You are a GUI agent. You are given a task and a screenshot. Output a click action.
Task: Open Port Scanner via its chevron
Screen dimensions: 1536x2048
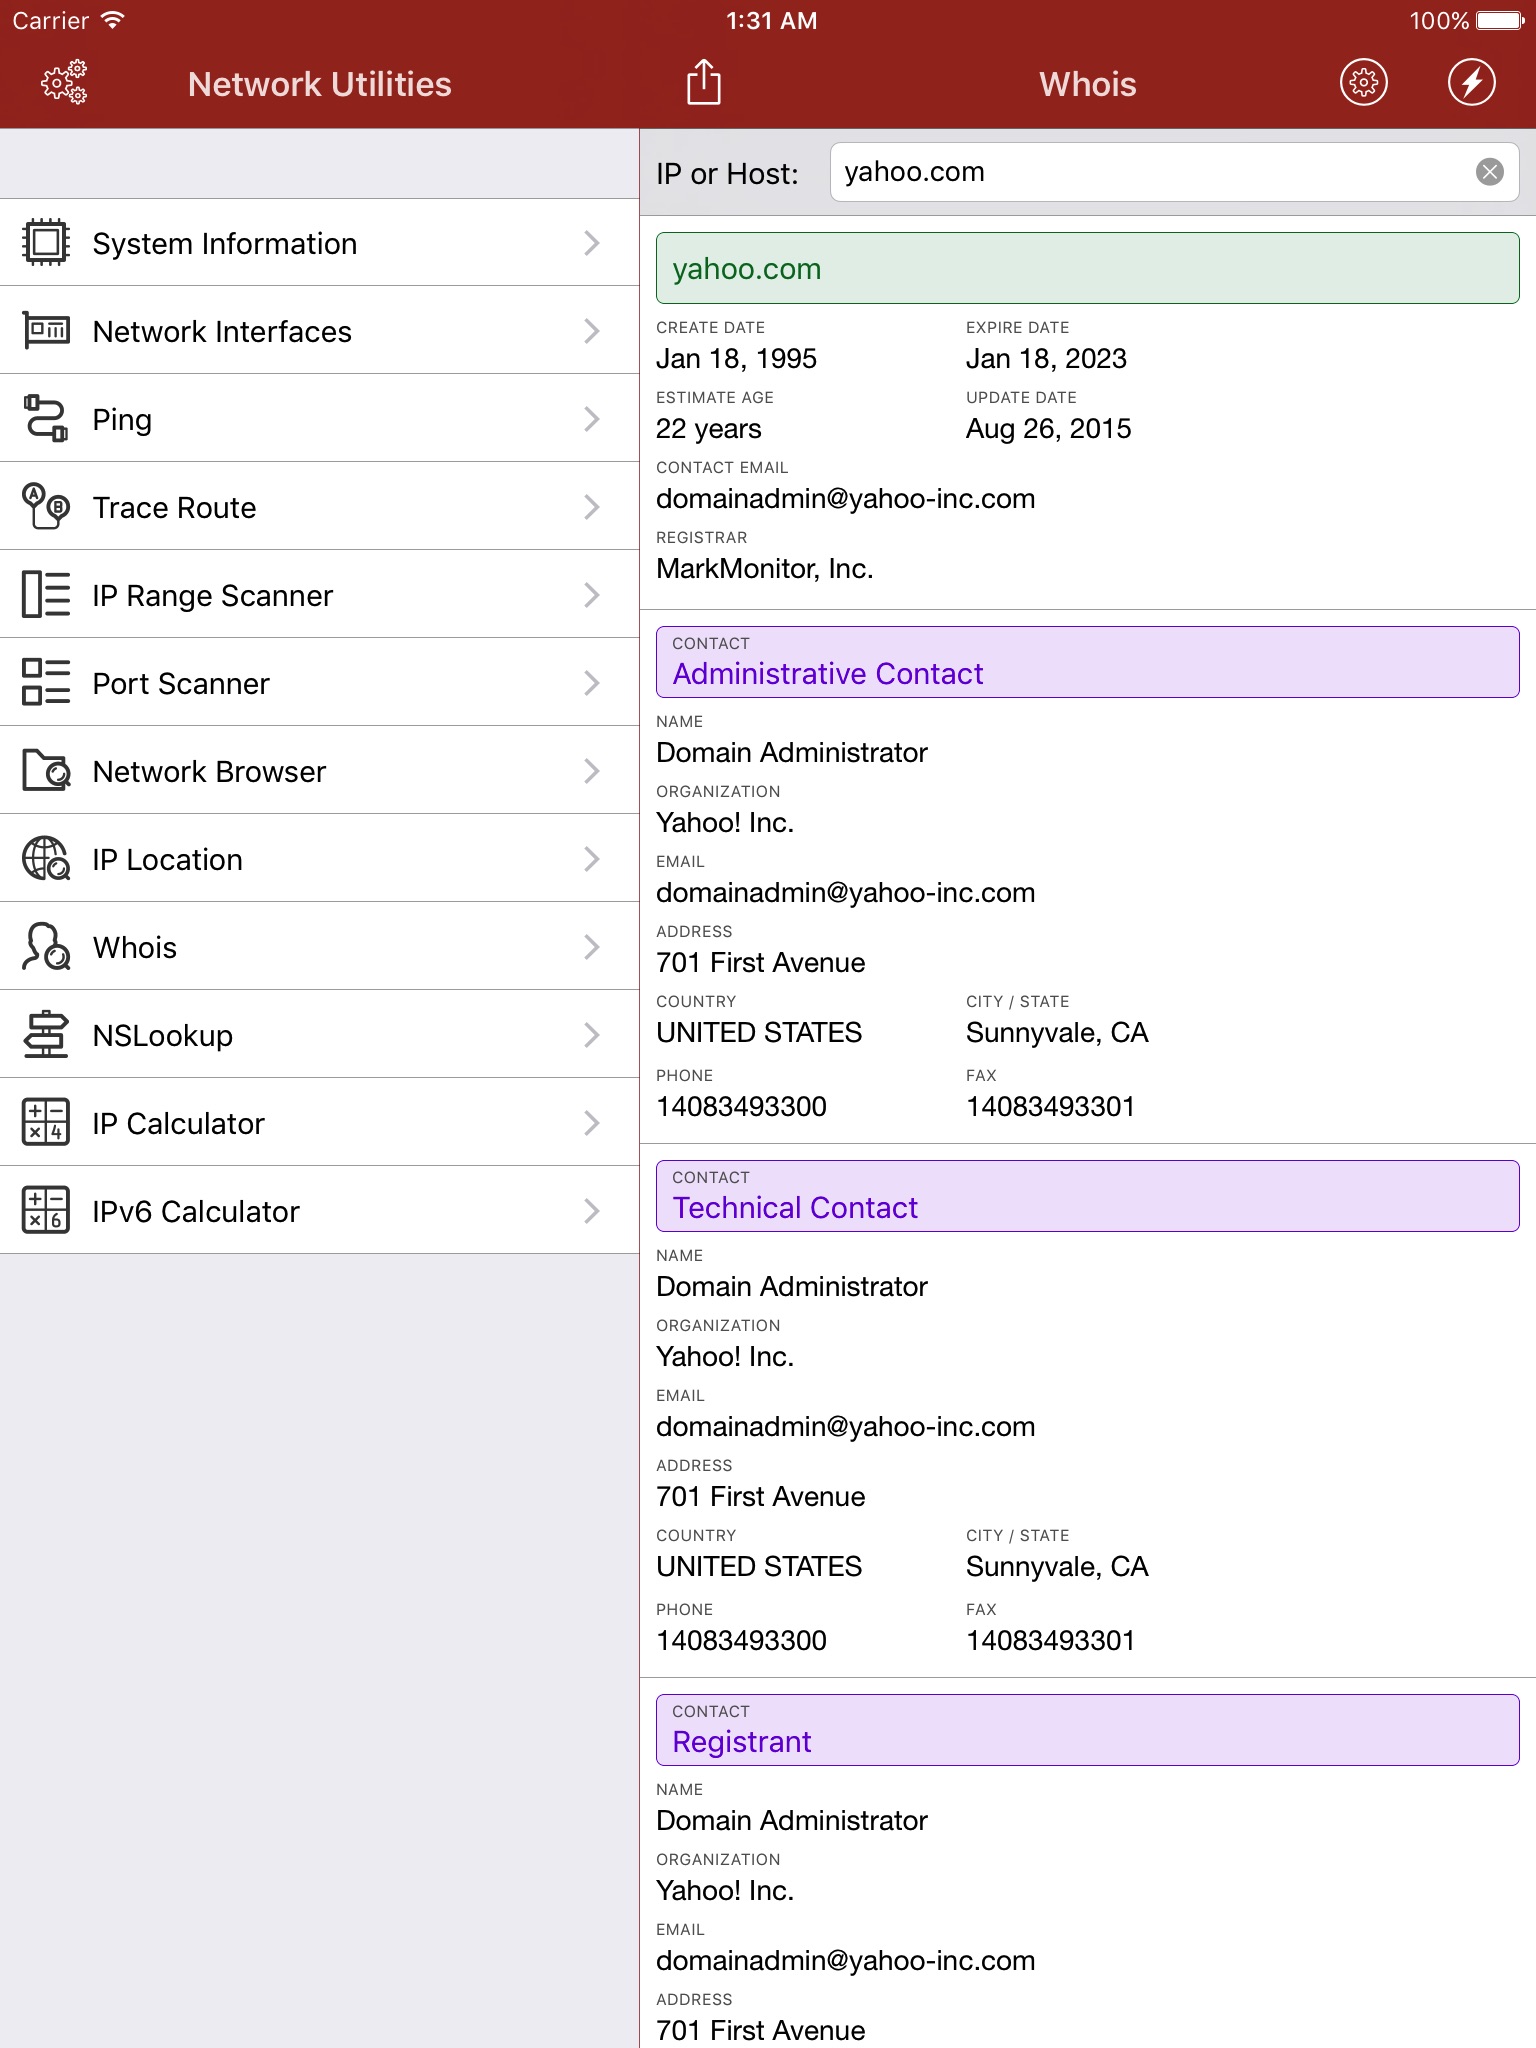(592, 683)
